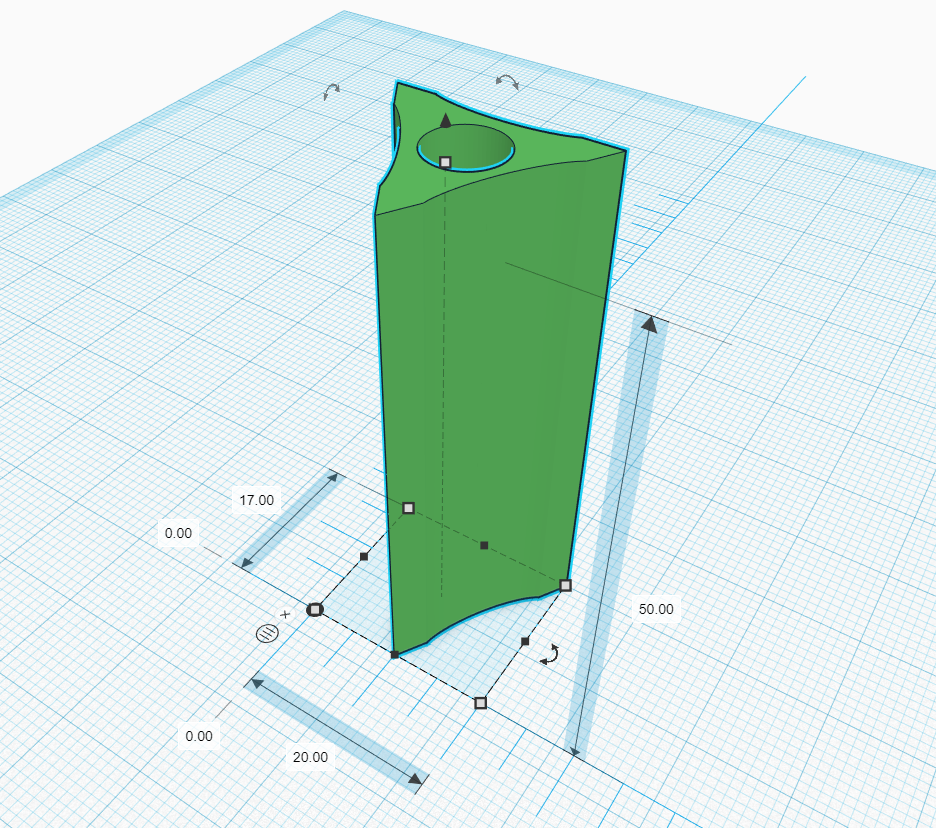936x828 pixels.
Task: Click the 50.00 height dimension to edit it
Action: [657, 608]
